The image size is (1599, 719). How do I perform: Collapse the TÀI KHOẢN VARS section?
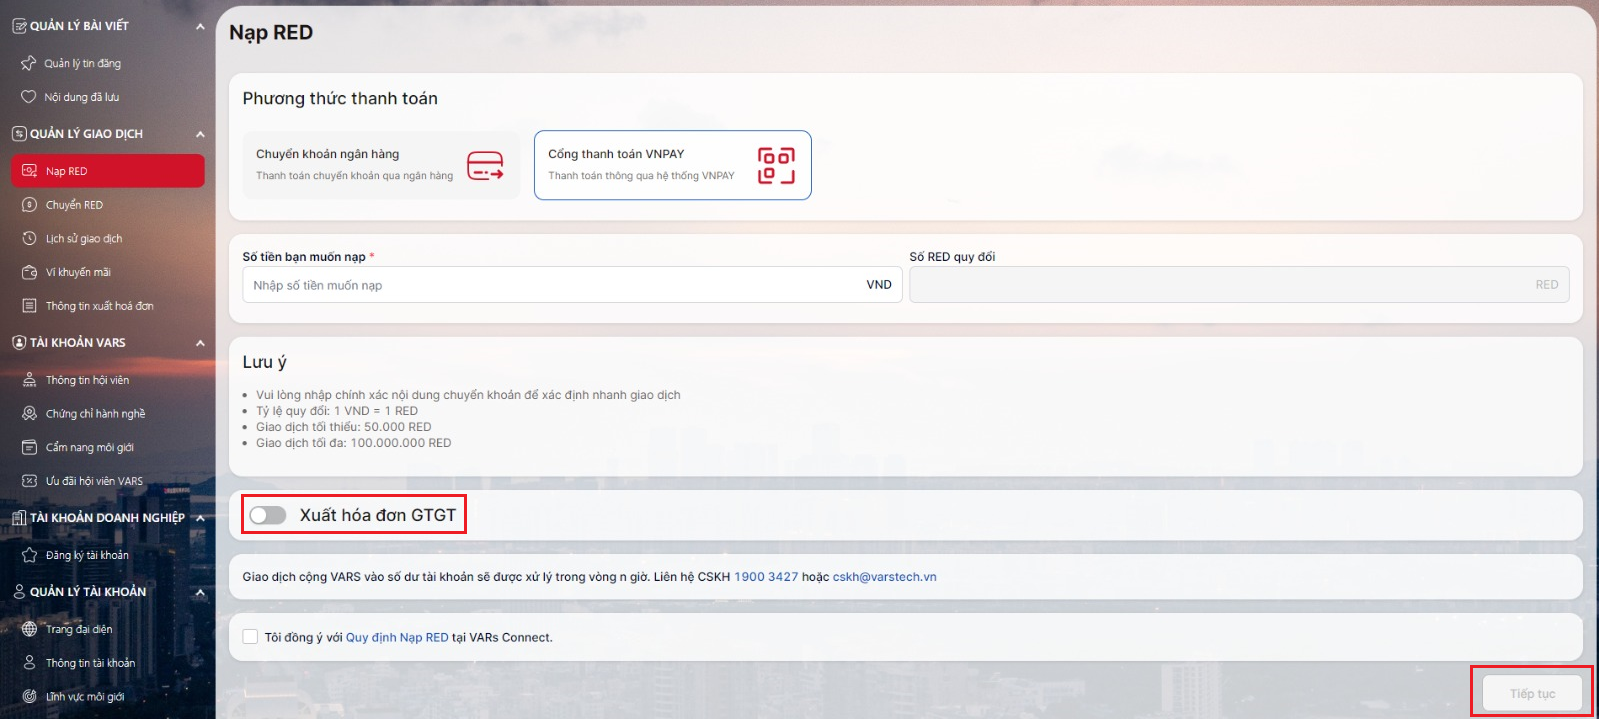coord(200,343)
